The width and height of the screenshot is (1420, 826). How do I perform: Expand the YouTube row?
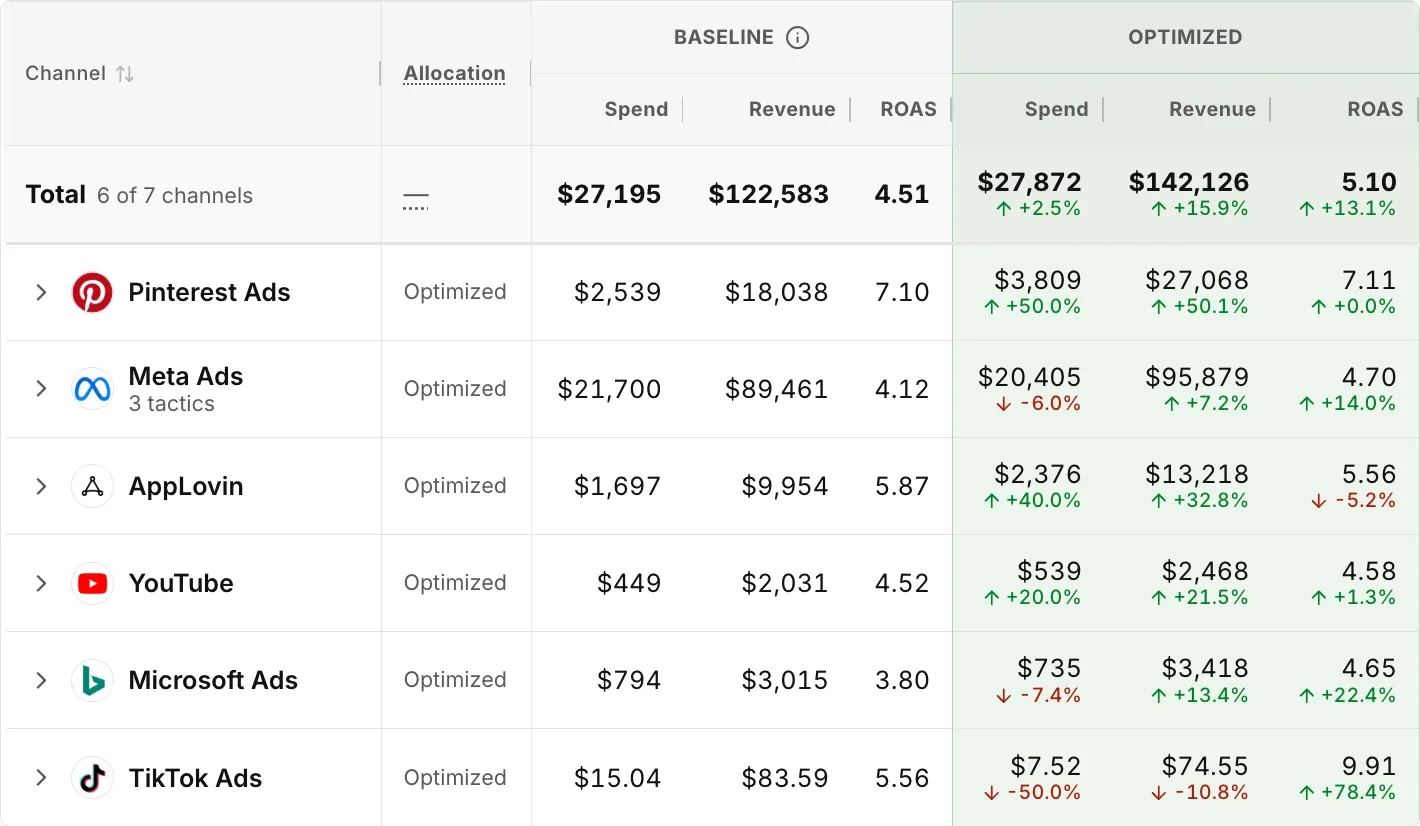click(x=41, y=583)
